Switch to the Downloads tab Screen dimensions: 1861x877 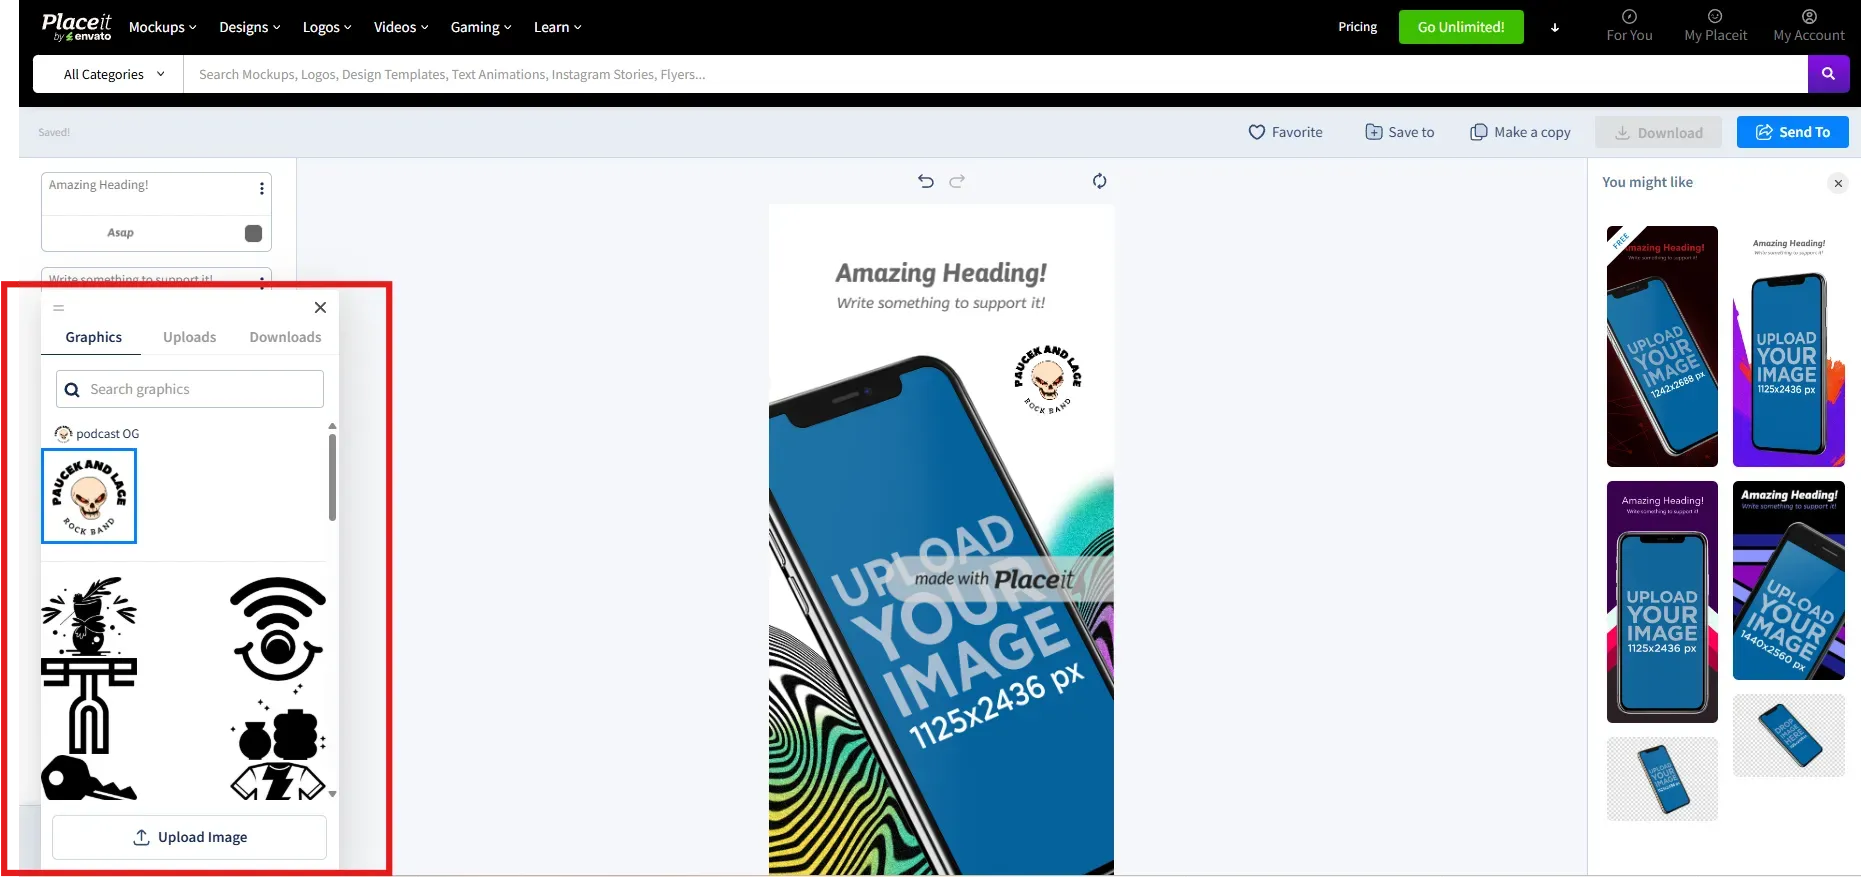[286, 337]
